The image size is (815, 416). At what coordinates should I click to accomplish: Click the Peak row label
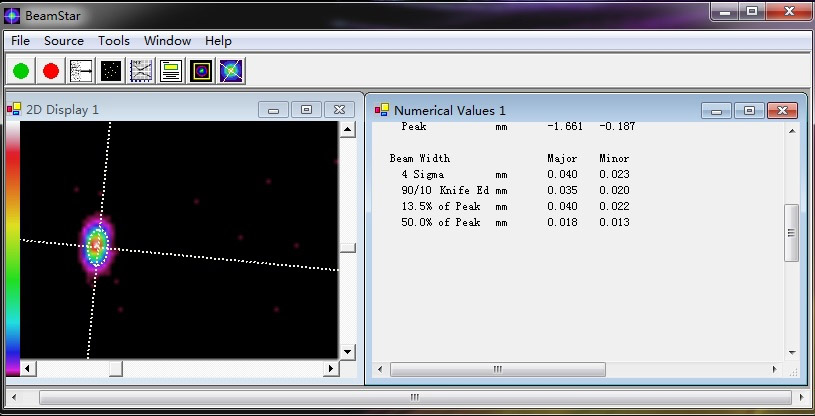pyautogui.click(x=414, y=126)
